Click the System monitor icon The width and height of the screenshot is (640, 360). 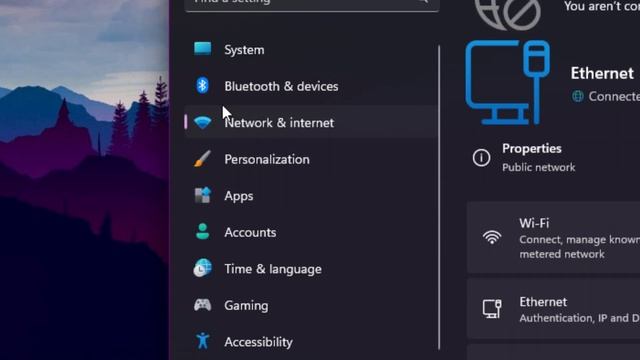pyautogui.click(x=202, y=49)
